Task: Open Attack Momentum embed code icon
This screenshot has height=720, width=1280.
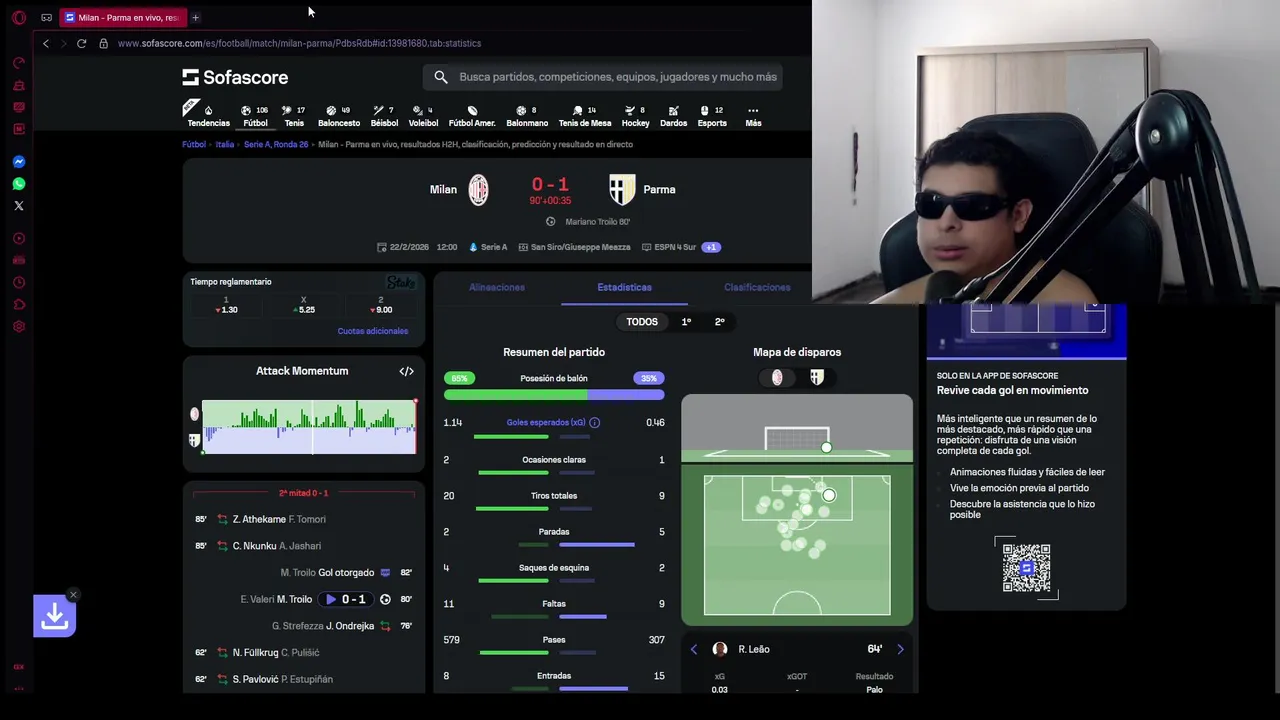Action: pyautogui.click(x=406, y=371)
